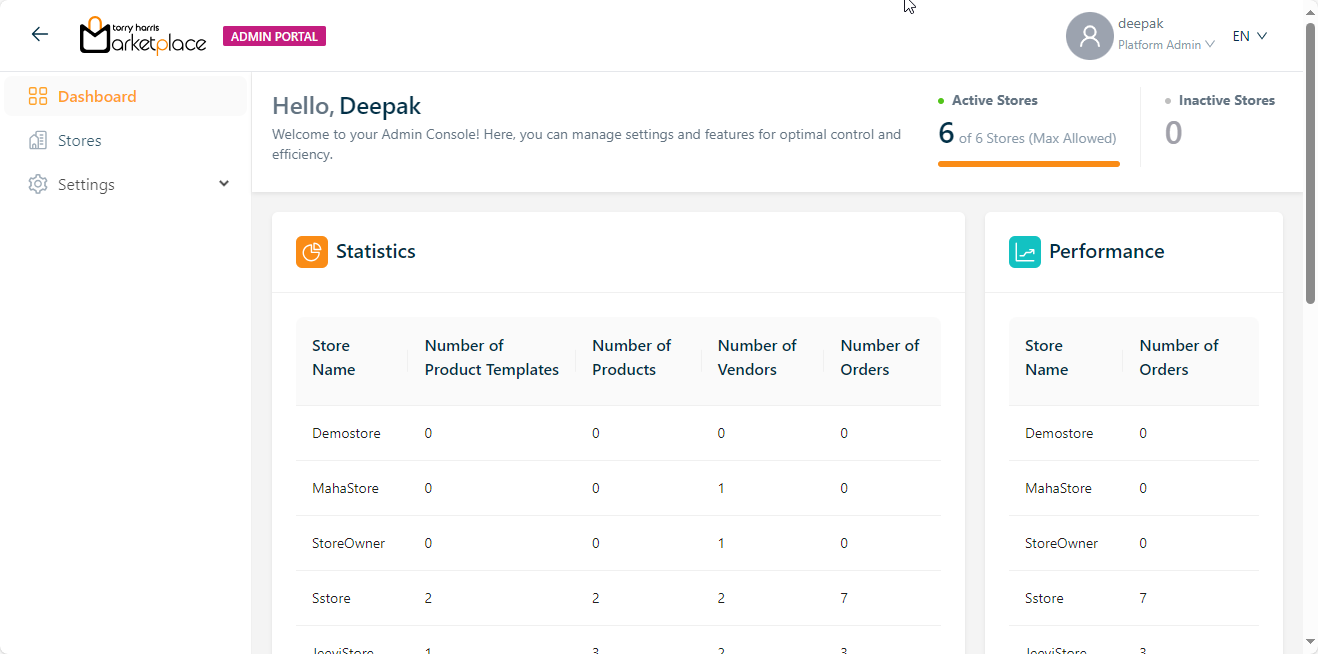Image resolution: width=1318 pixels, height=654 pixels.
Task: Click the Performance chart icon
Action: 1025,252
